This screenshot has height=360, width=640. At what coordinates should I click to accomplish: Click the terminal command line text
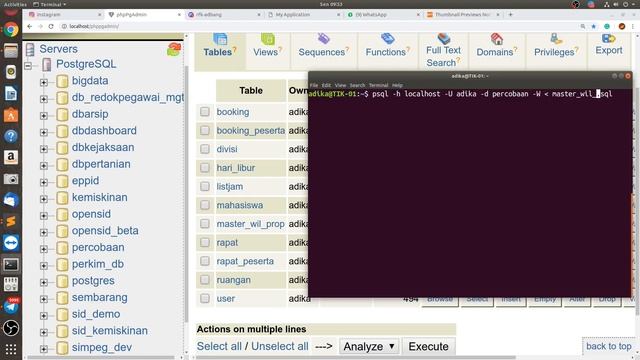(x=492, y=94)
